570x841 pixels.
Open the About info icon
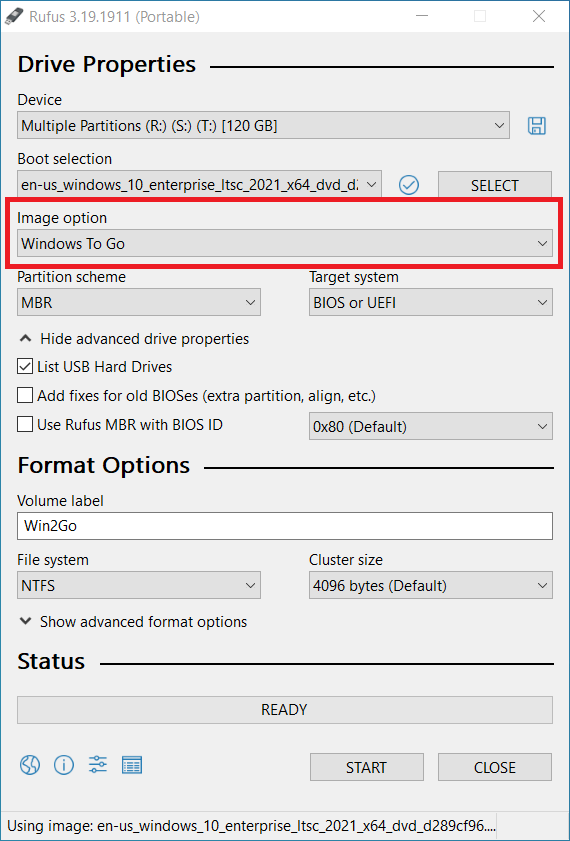tap(64, 764)
